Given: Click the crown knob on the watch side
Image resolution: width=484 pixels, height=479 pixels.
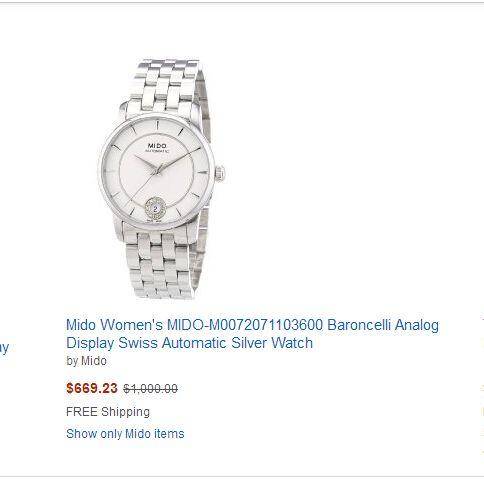Looking at the screenshot, I should (x=220, y=174).
